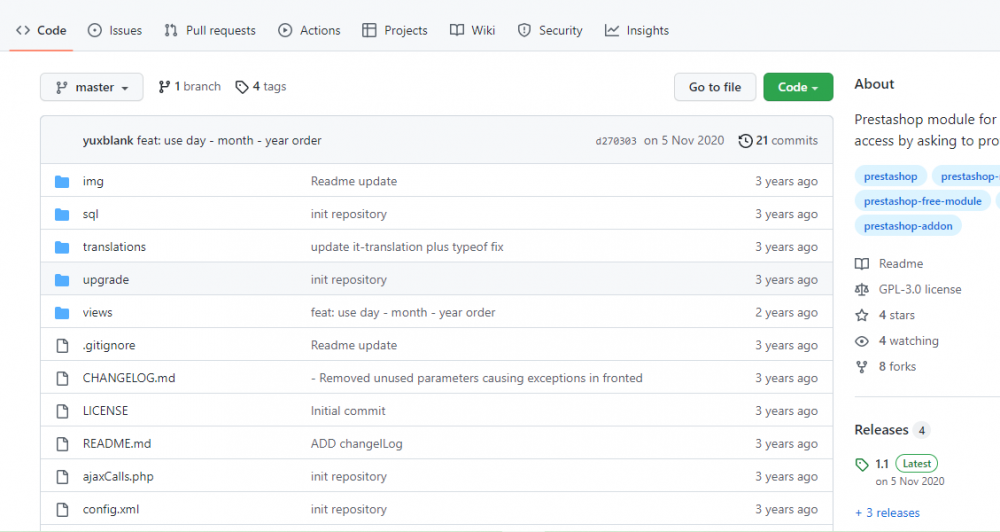Image resolution: width=1000 pixels, height=532 pixels.
Task: Click the star icon beside 4 stars
Action: (x=862, y=315)
